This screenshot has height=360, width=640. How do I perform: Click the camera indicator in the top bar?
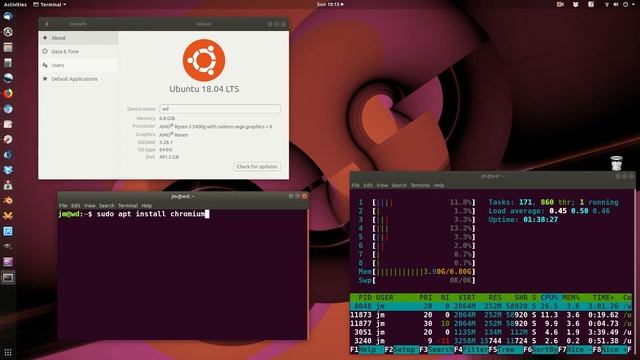point(560,4)
